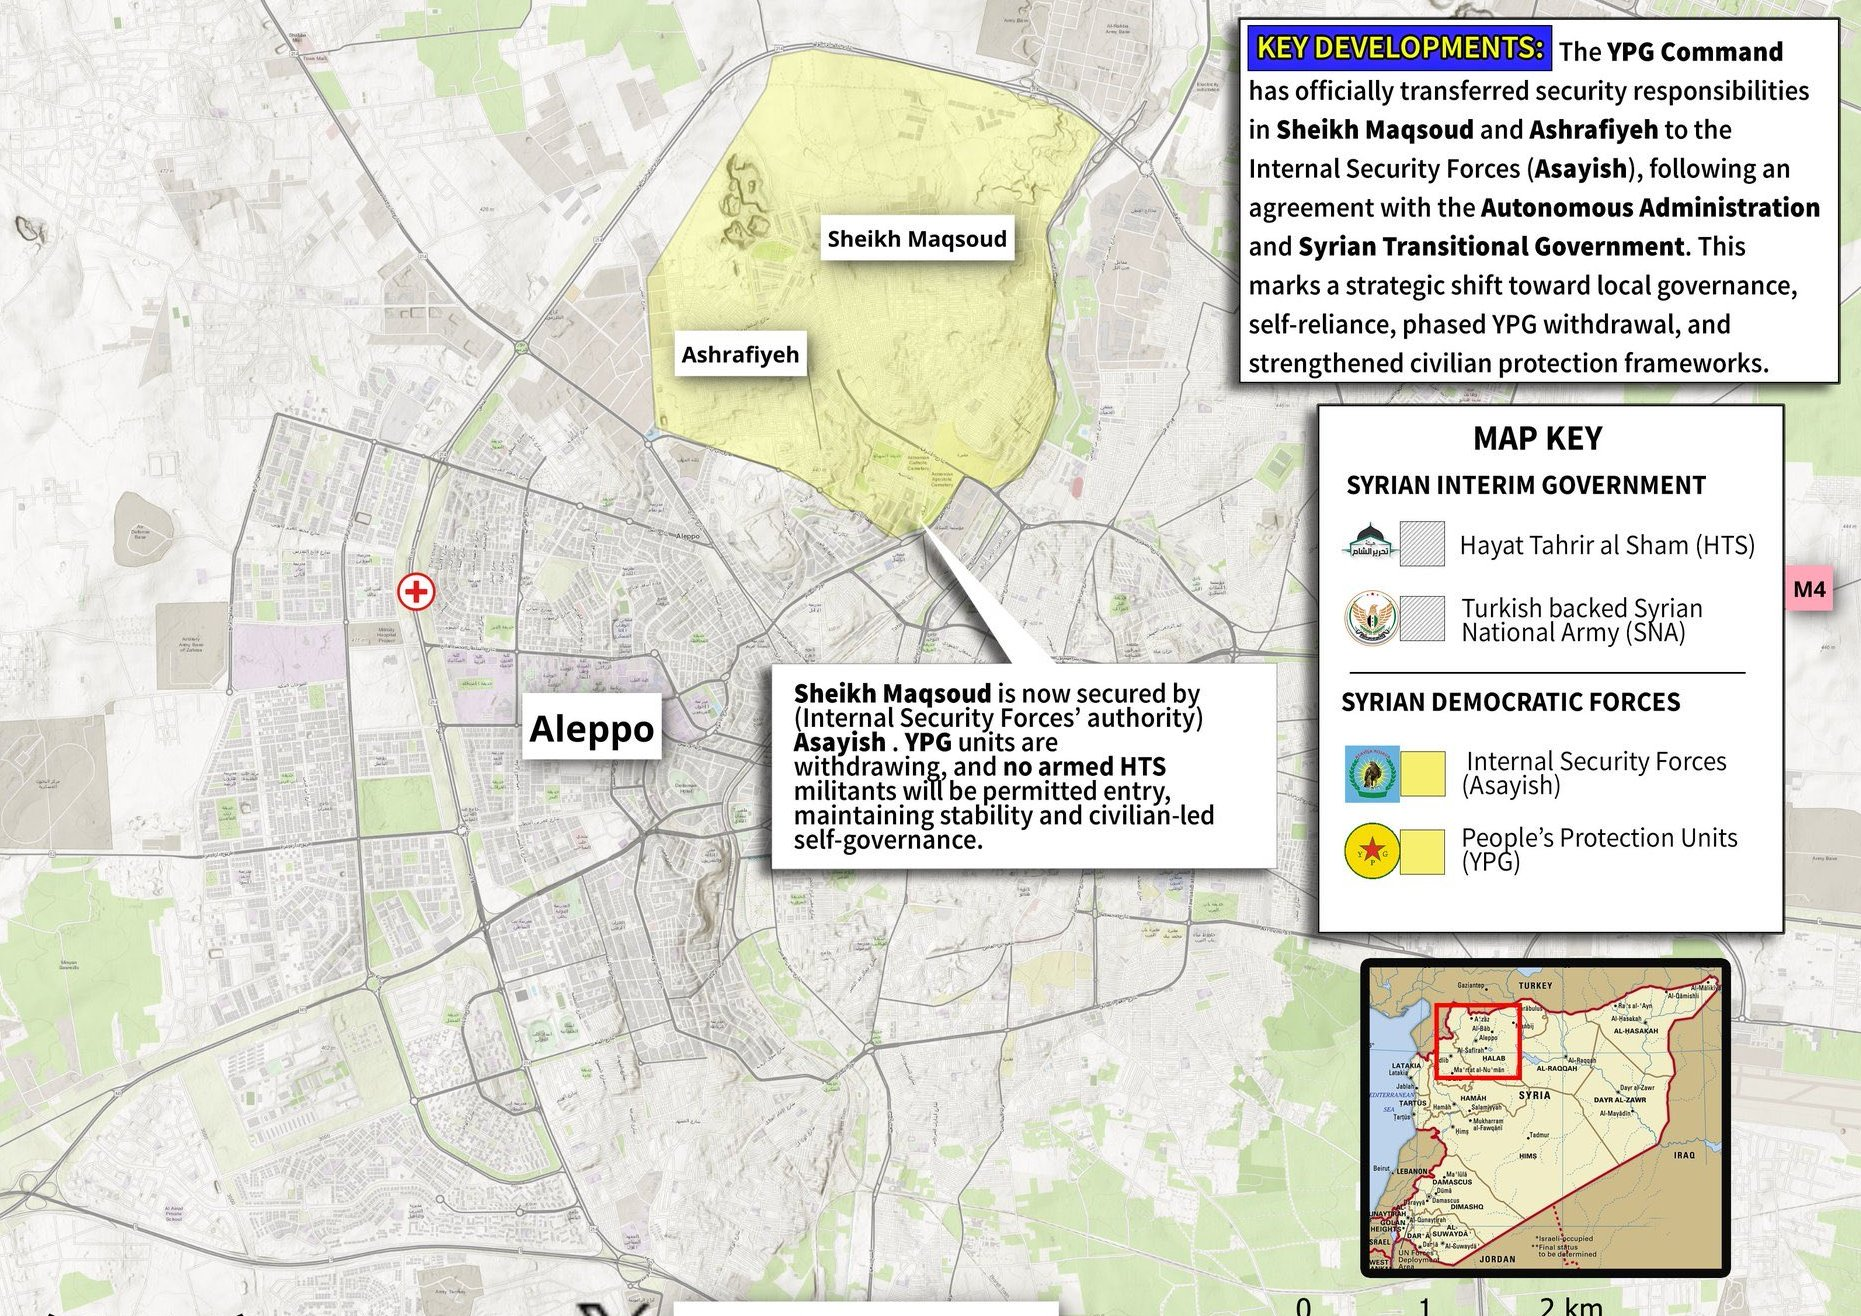The width and height of the screenshot is (1861, 1316).
Task: Click the Syrian Democratic Forces legend heading
Action: pos(1510,702)
